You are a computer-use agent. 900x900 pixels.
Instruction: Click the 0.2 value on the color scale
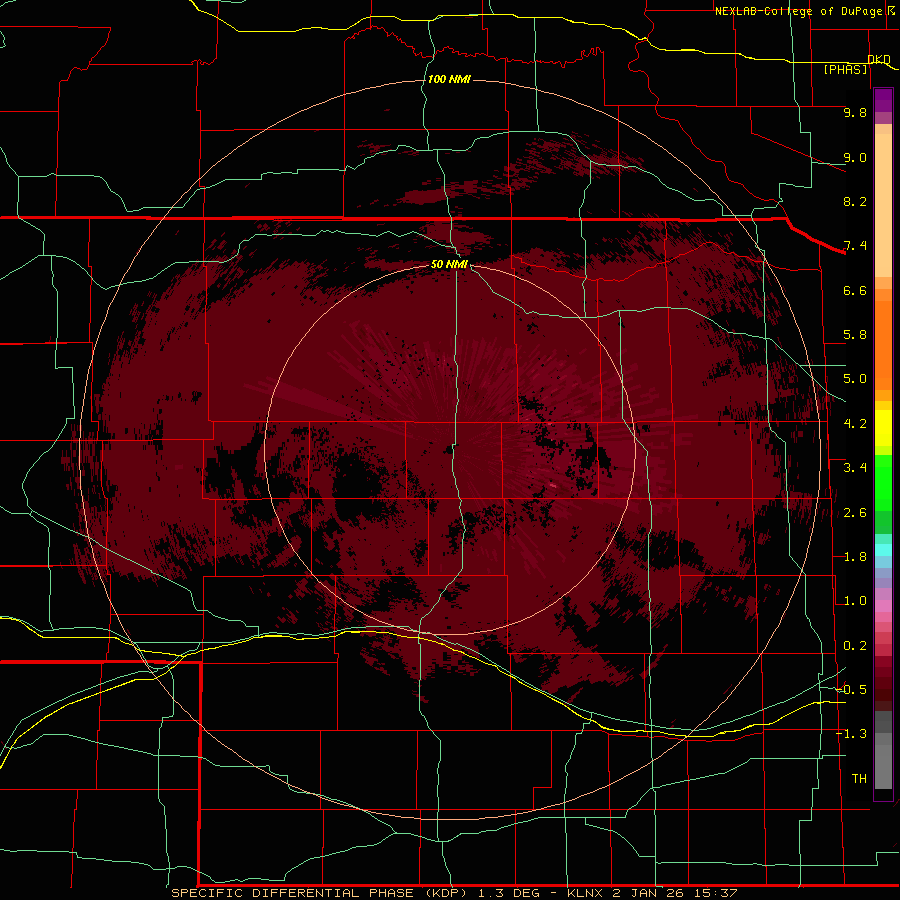(855, 646)
